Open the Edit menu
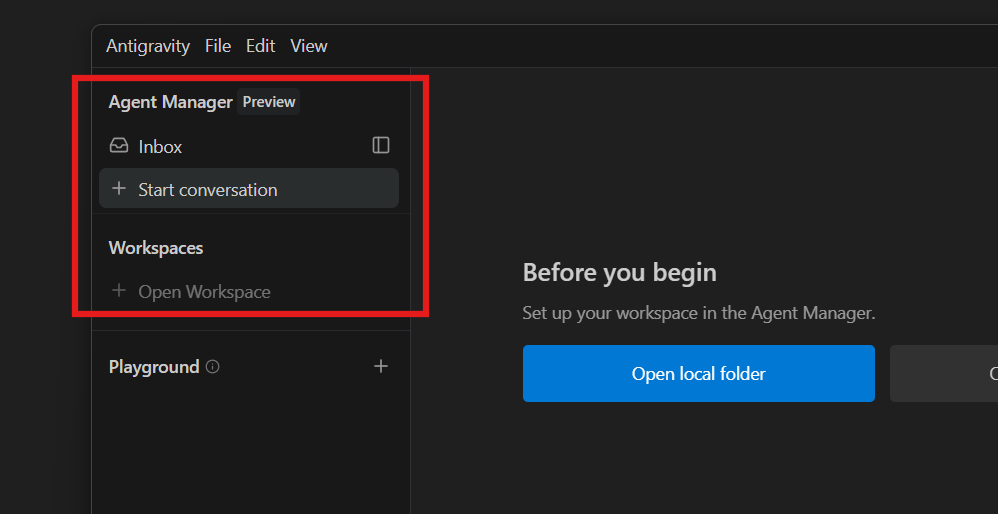This screenshot has width=998, height=514. (260, 46)
